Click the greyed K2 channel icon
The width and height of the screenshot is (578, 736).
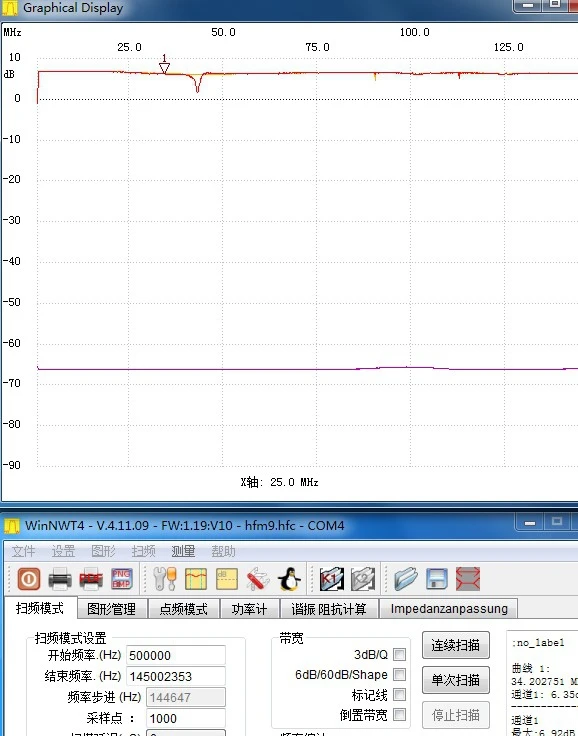point(362,579)
